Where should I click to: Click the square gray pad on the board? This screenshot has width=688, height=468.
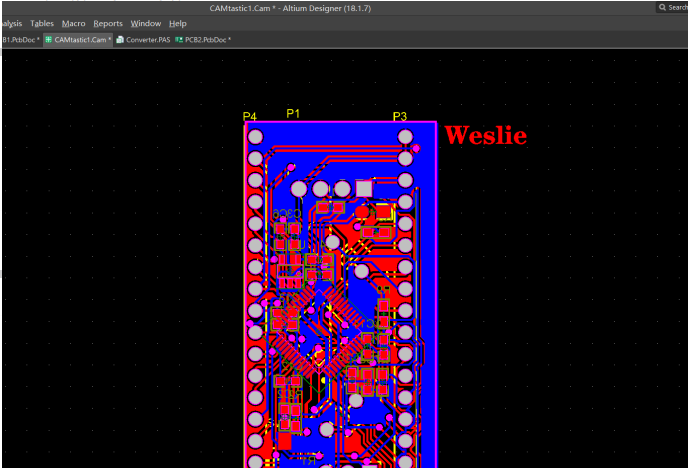364,189
